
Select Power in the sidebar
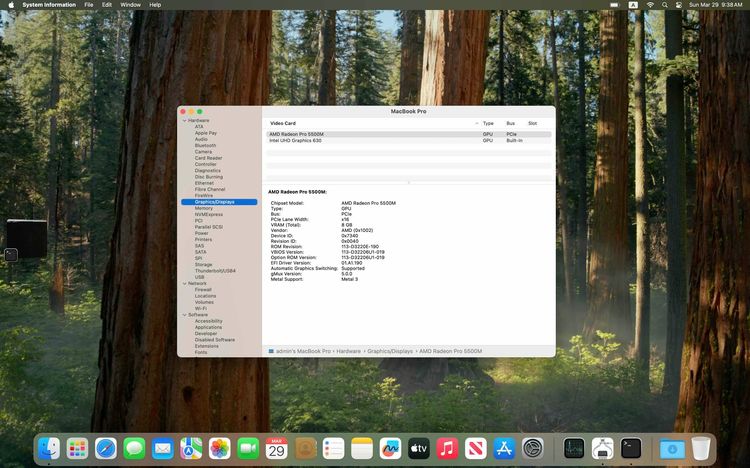tap(201, 234)
